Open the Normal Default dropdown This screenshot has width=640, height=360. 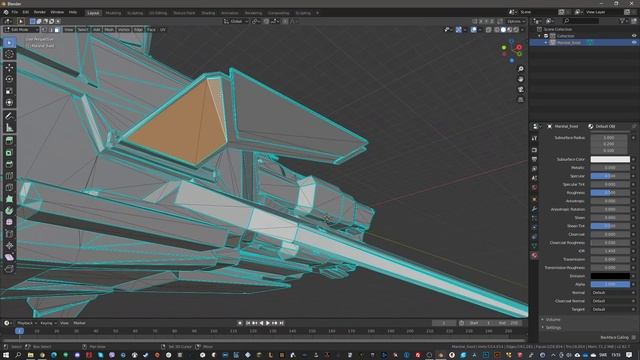coord(610,293)
